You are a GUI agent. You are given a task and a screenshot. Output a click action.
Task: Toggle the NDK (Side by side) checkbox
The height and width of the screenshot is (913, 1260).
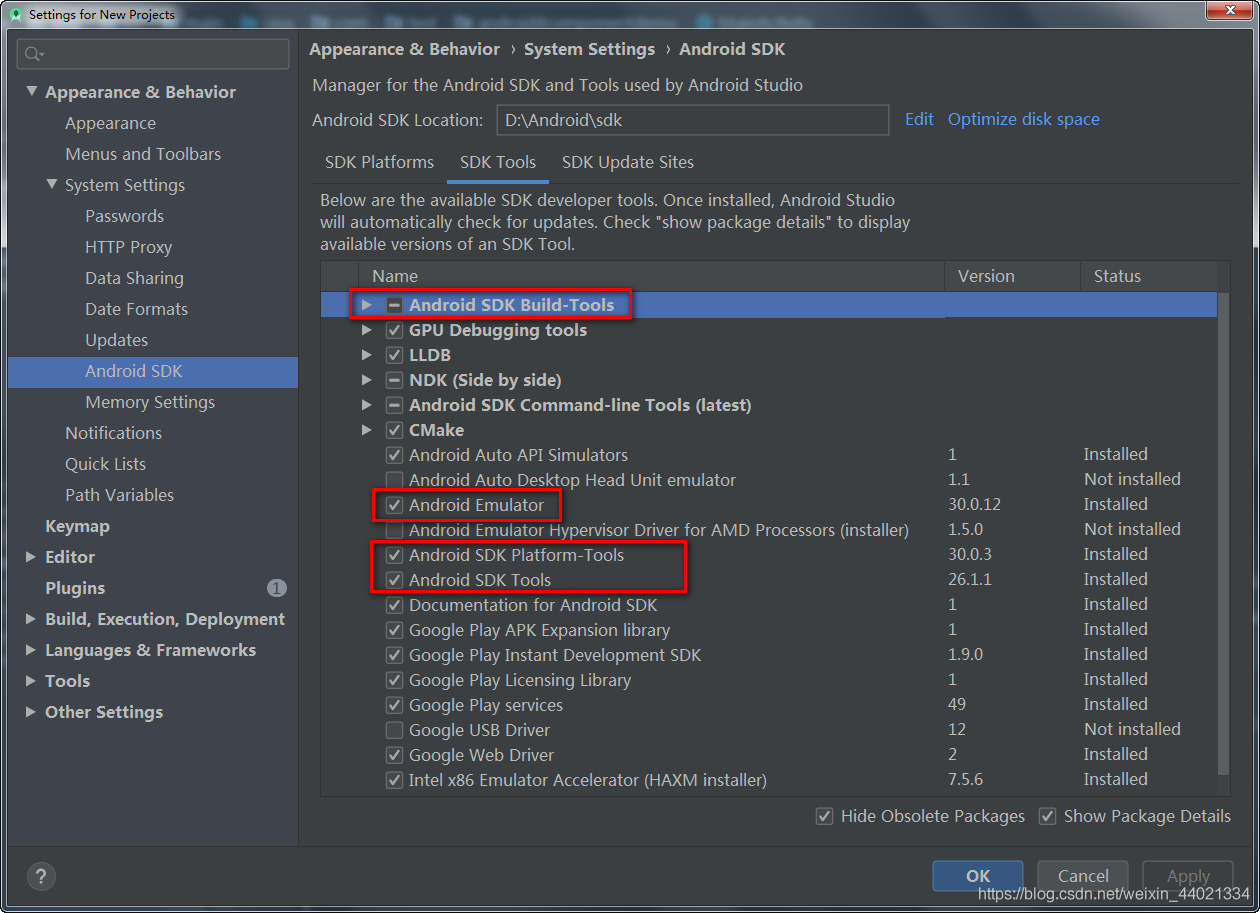point(394,380)
